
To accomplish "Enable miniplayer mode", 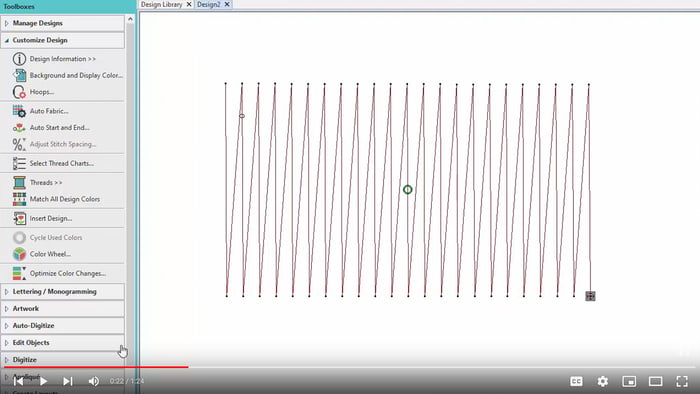I will point(629,381).
